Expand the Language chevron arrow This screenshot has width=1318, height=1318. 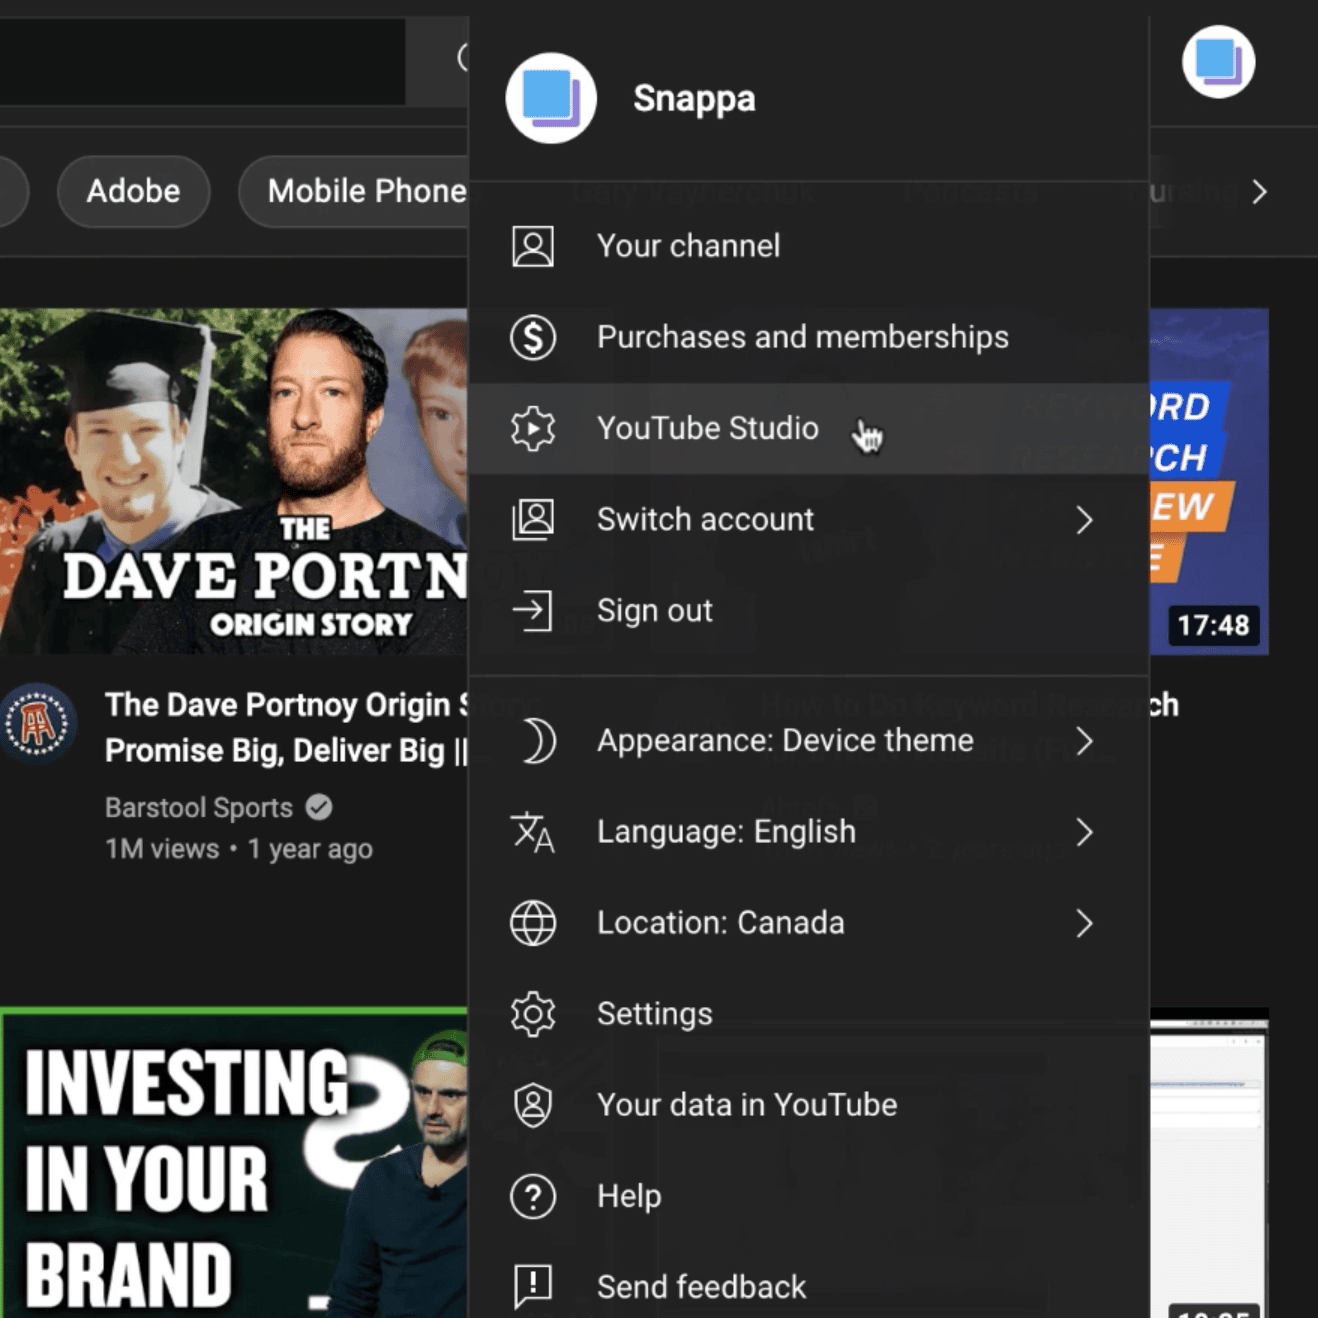click(x=1085, y=832)
